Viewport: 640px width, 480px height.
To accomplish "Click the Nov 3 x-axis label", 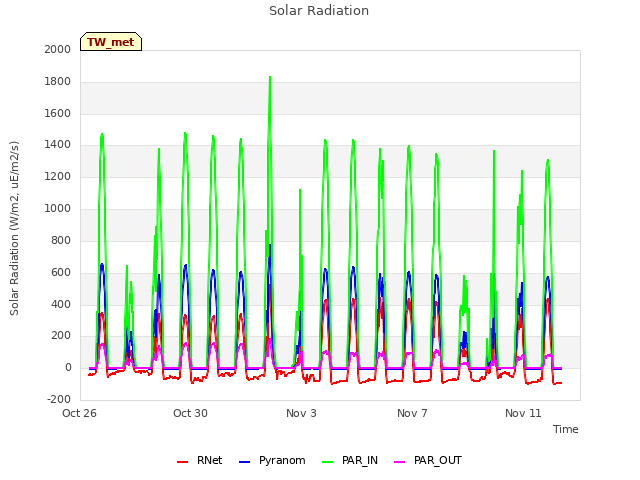I will [x=301, y=413].
